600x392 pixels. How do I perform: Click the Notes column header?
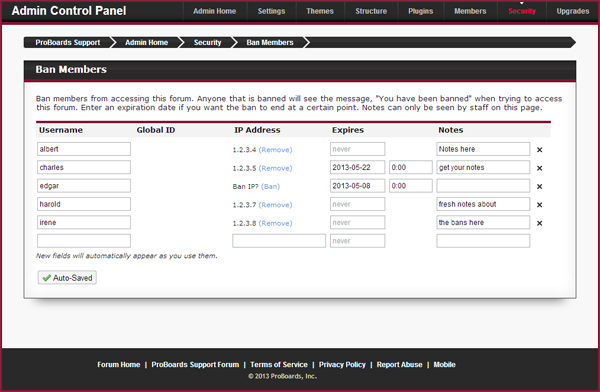tap(451, 130)
